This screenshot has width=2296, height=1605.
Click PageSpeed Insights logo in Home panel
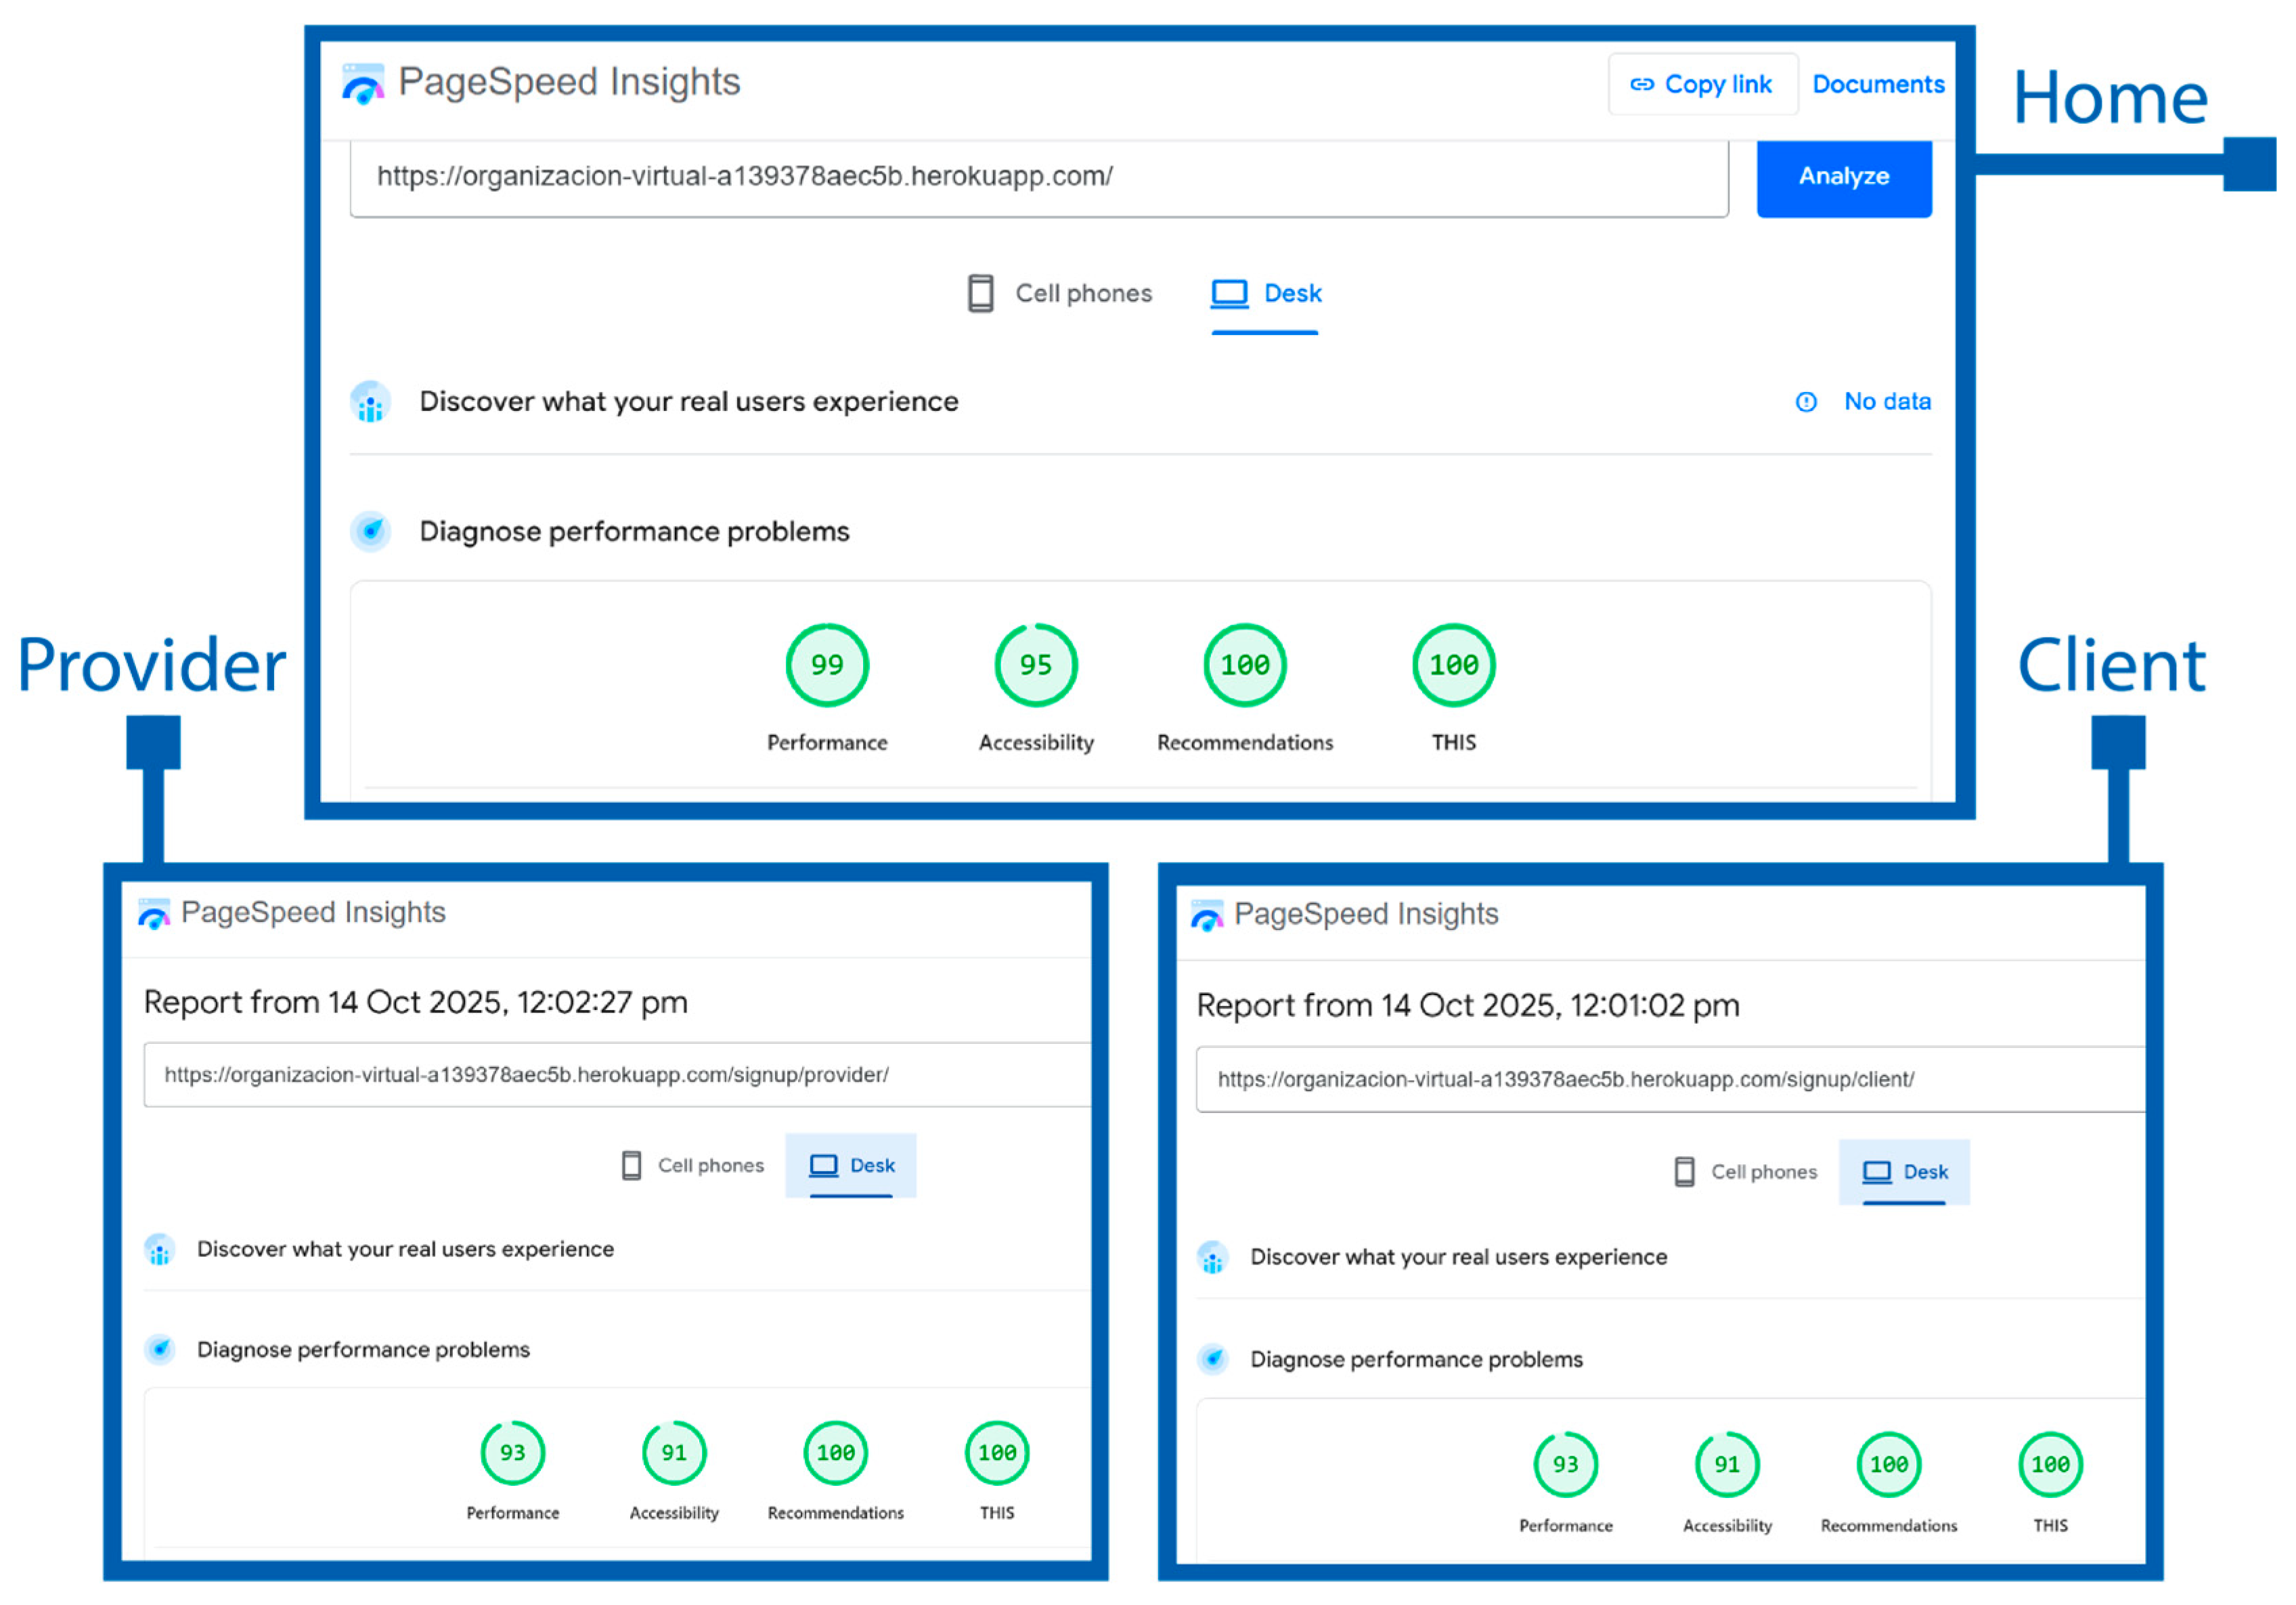click(363, 84)
